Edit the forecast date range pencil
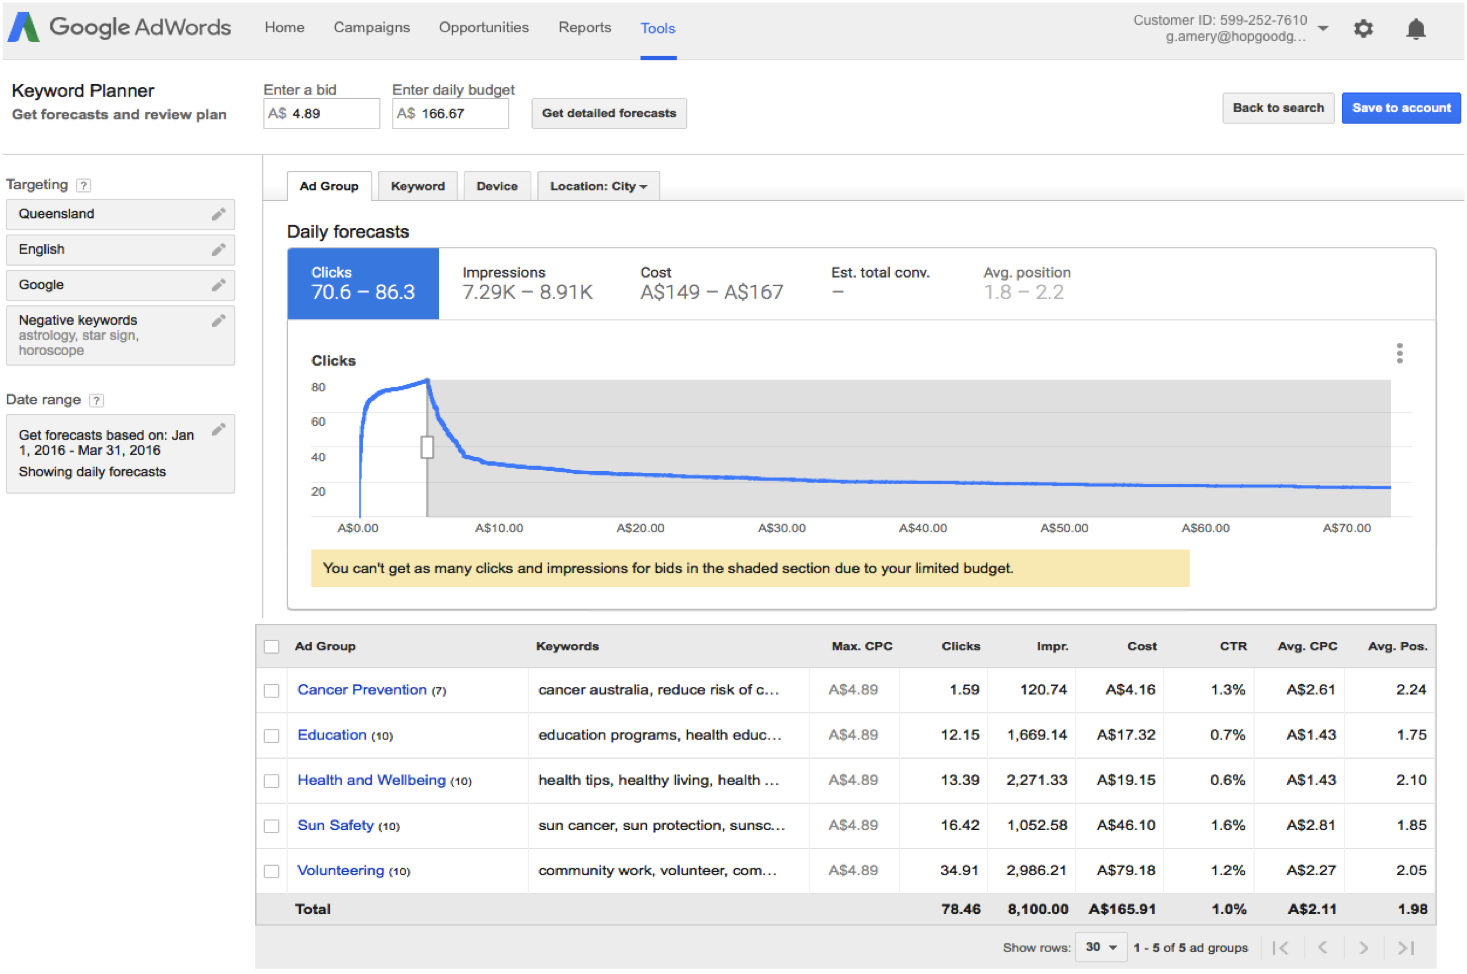 click(218, 430)
